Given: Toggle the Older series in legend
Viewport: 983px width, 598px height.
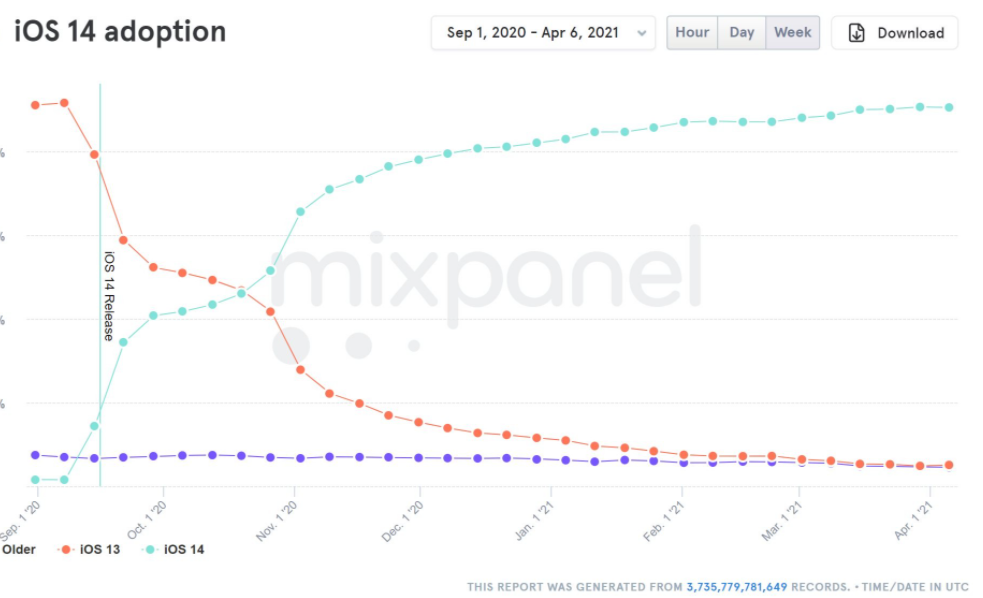Looking at the screenshot, I should click(18, 549).
